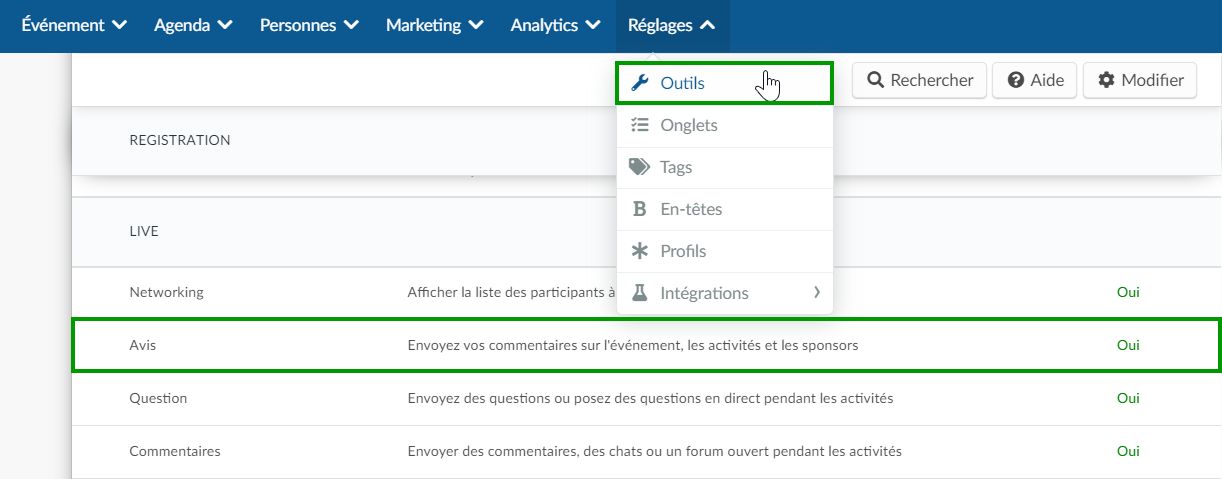This screenshot has width=1222, height=479.
Task: Click Oui status in the Question row
Action: (x=1128, y=398)
